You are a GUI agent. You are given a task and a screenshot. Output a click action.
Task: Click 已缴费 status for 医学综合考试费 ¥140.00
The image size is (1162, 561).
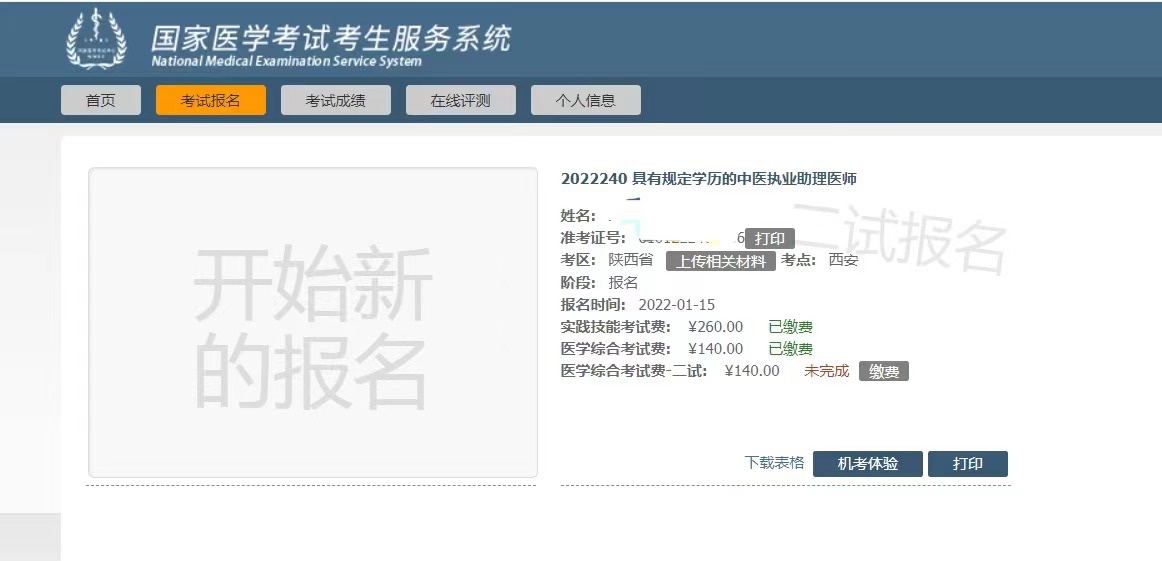[x=790, y=349]
